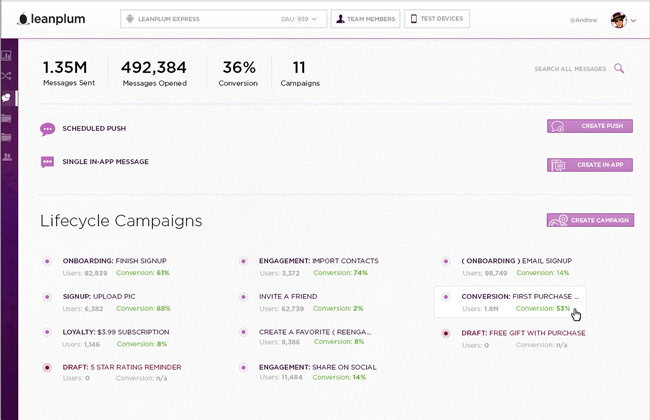Open Scheduled Push section

click(x=94, y=129)
